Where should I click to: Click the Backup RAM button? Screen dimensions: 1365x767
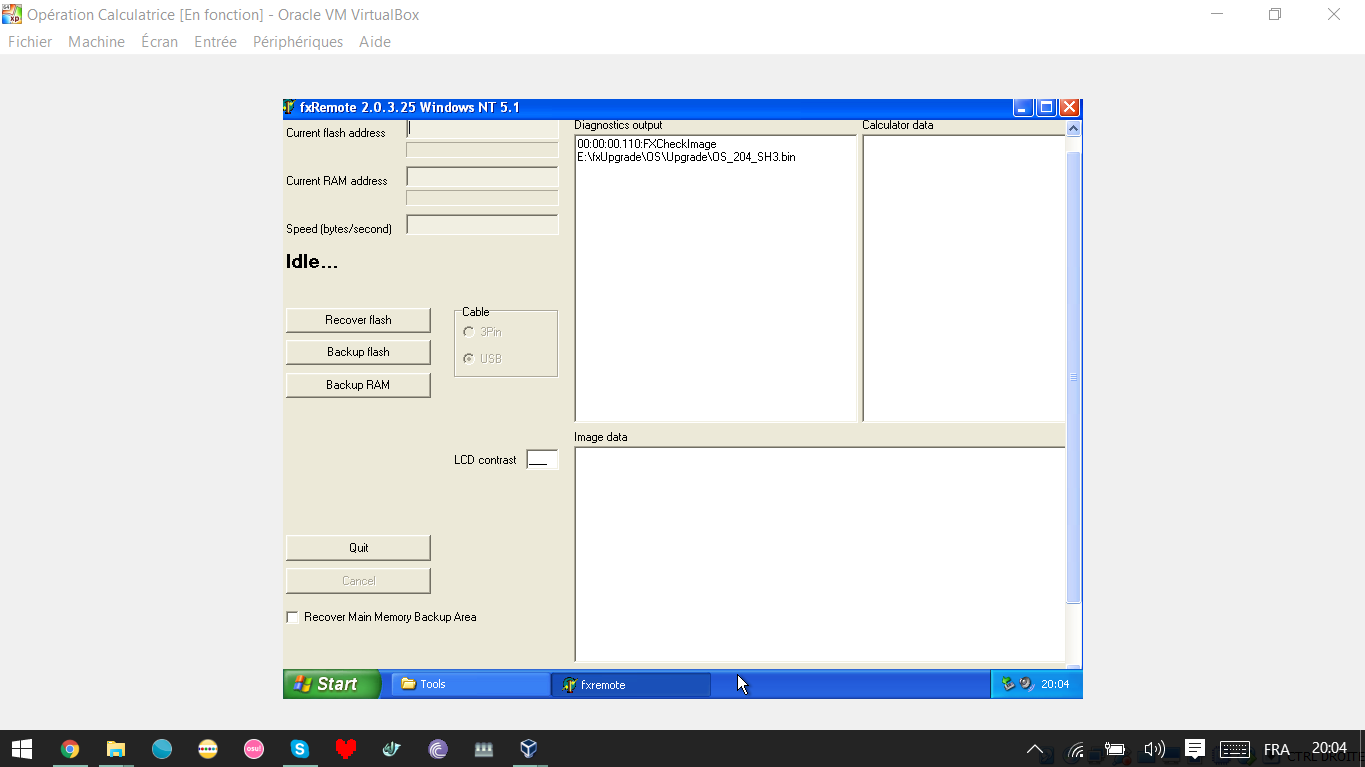pyautogui.click(x=358, y=385)
